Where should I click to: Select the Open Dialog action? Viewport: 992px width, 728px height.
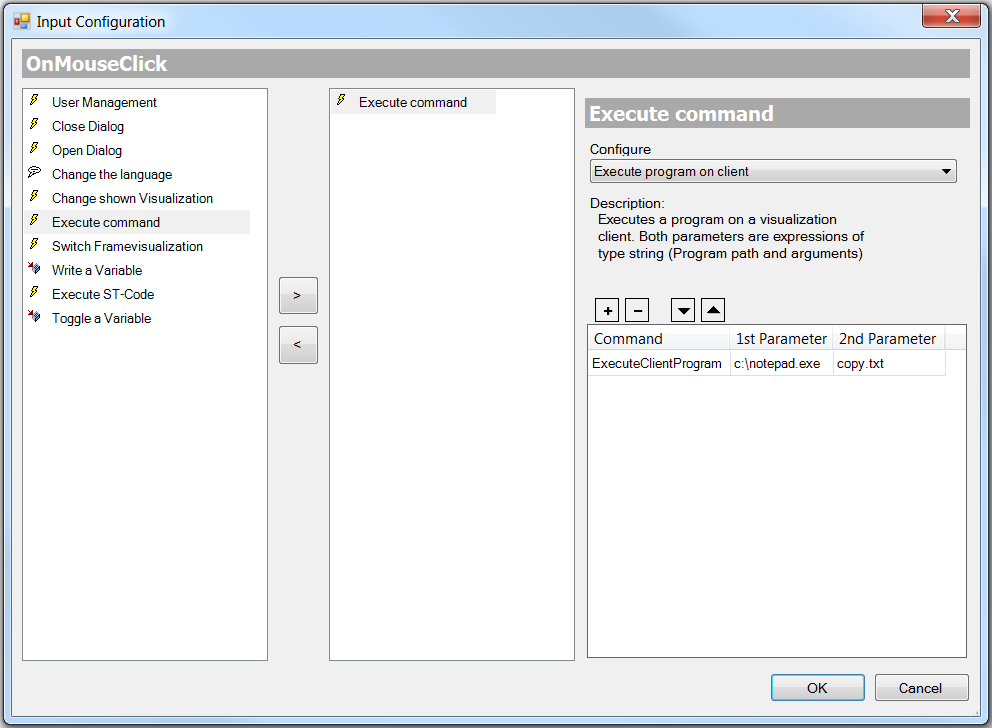[x=88, y=150]
